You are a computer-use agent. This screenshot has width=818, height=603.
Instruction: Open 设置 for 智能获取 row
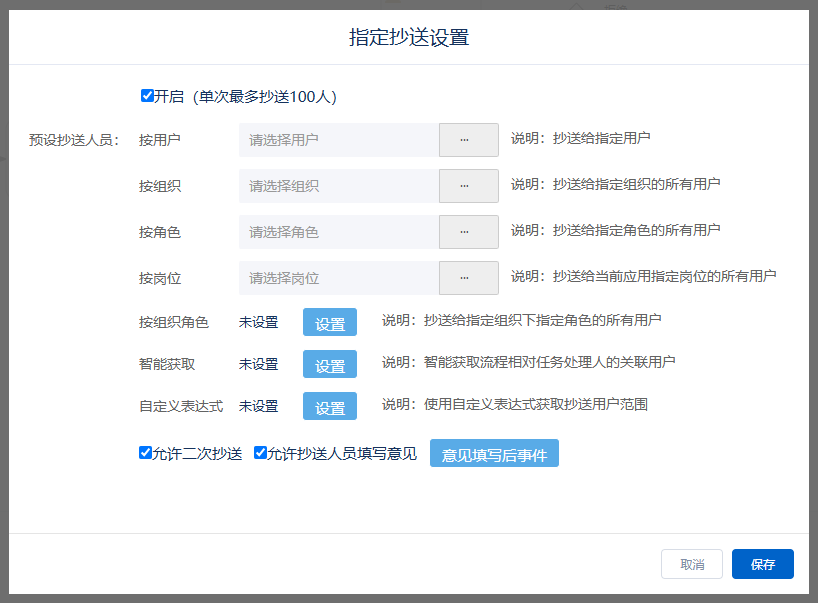tap(330, 365)
